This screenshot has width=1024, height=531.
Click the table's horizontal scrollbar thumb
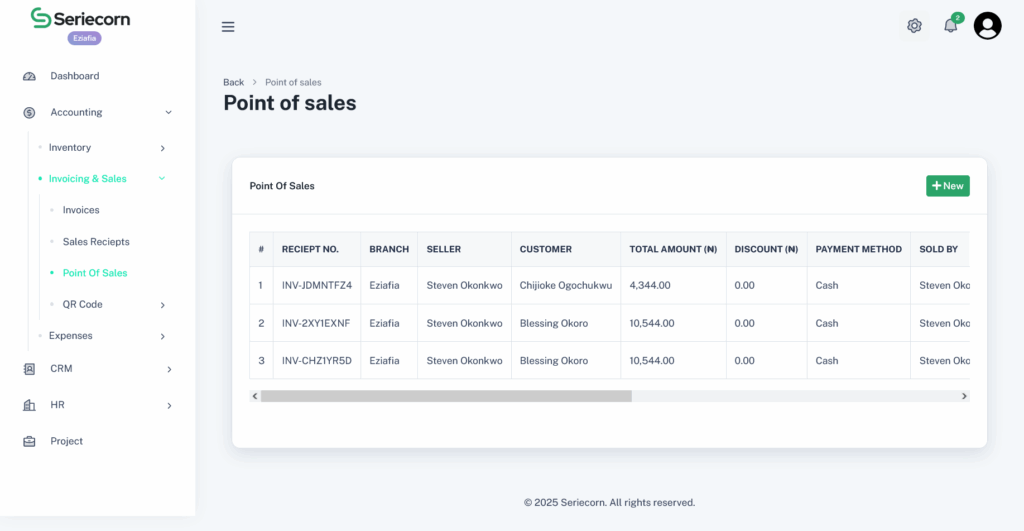[x=446, y=396]
